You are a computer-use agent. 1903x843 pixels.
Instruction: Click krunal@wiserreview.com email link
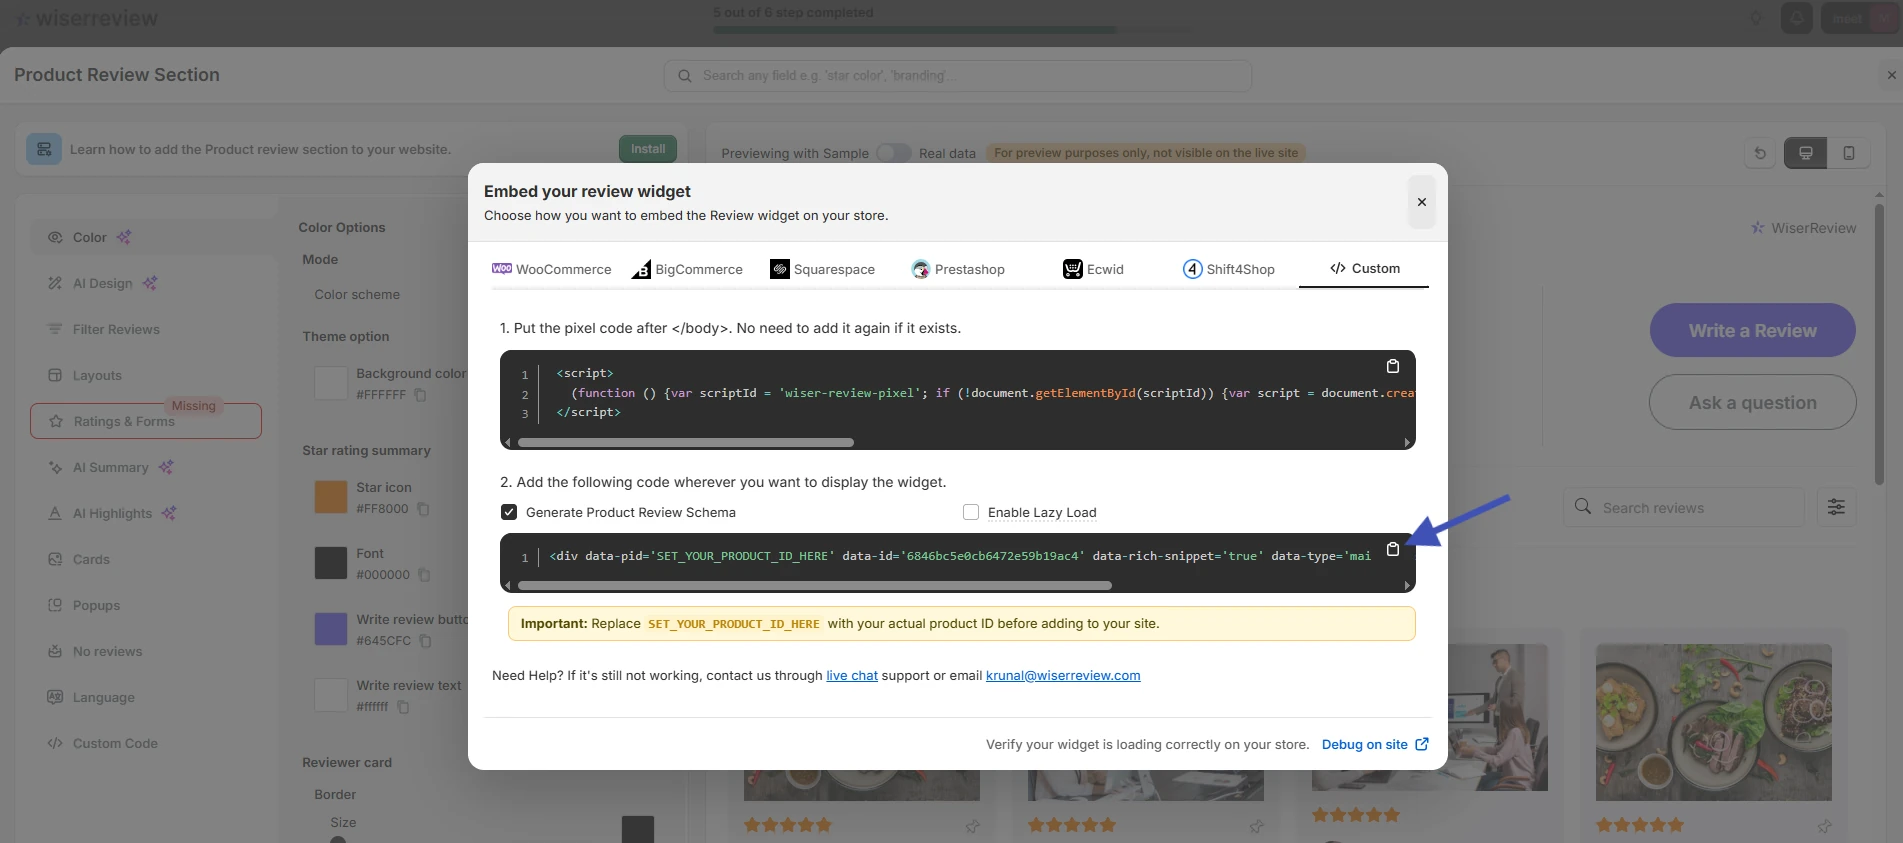point(1063,676)
